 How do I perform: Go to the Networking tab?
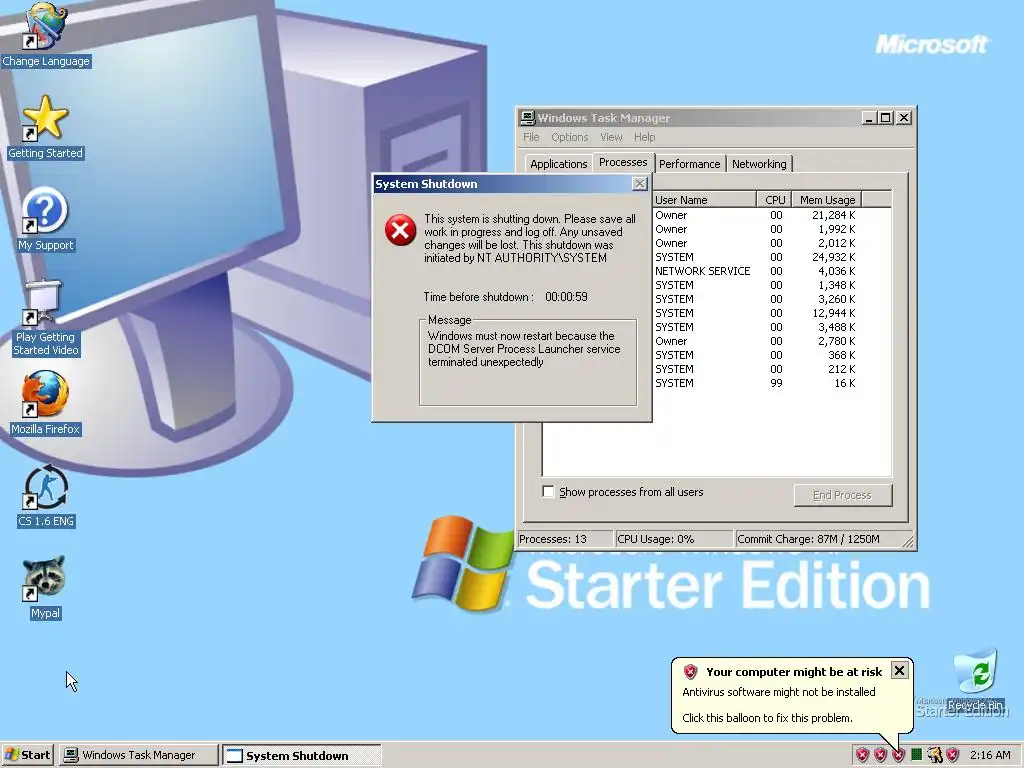[x=759, y=164]
